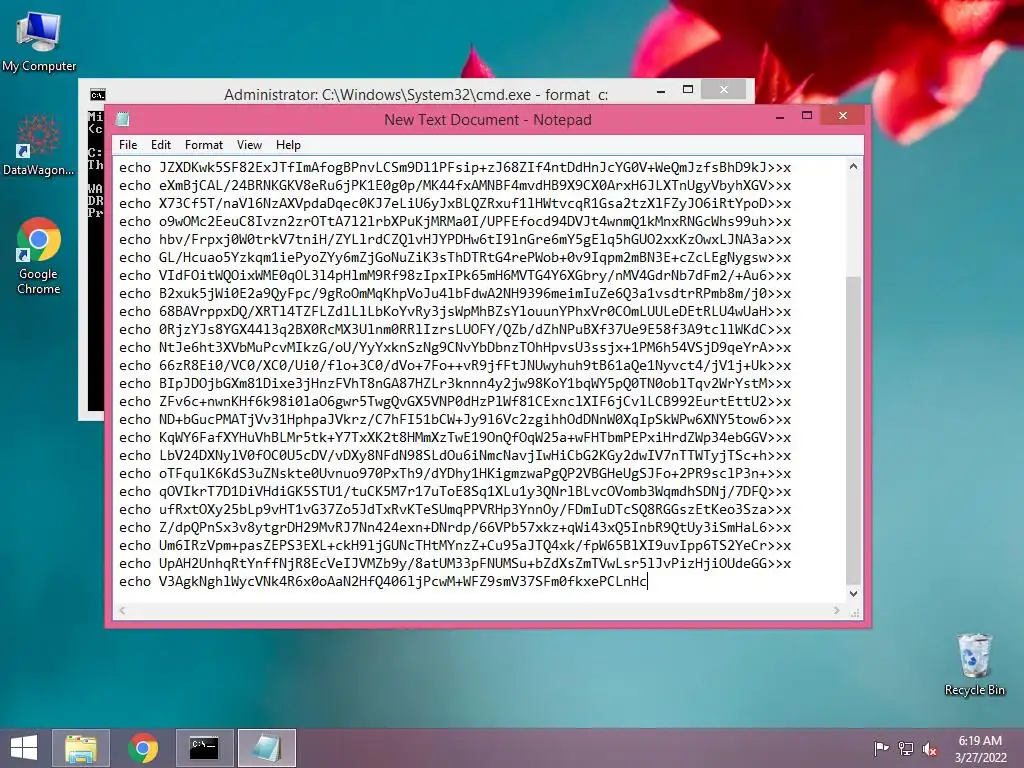Click the line starting "echo hbv/Frpxj0W0trkV7"

click(x=455, y=240)
